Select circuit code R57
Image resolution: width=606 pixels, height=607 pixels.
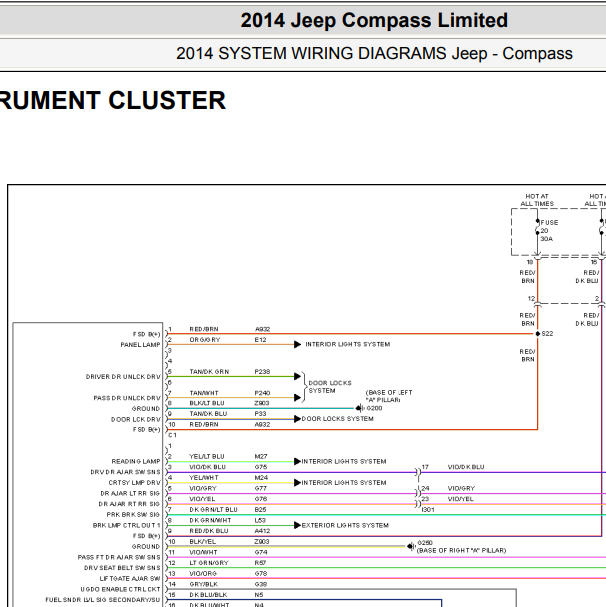pyautogui.click(x=260, y=563)
